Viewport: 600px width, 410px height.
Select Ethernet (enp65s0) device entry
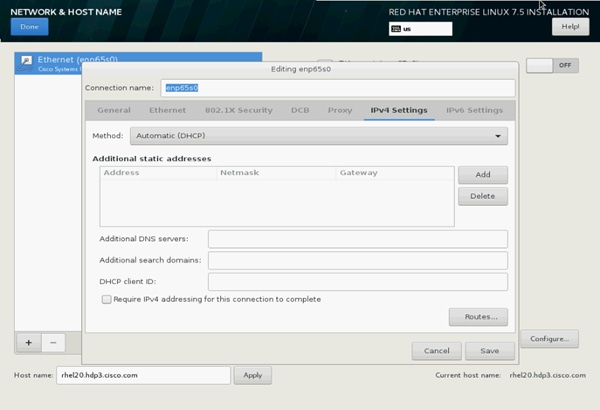[x=138, y=64]
